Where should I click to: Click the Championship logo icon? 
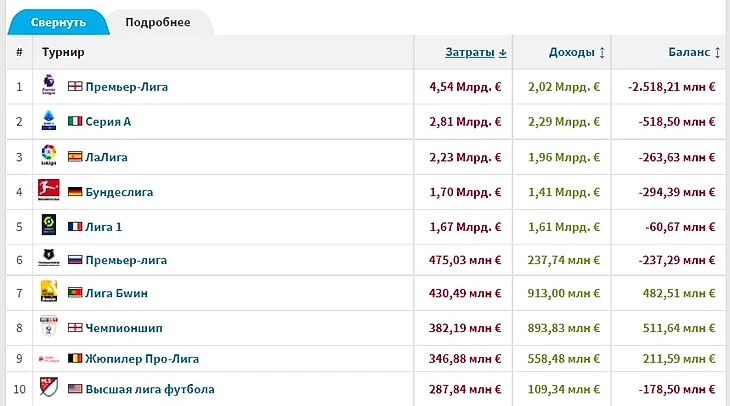pos(48,327)
